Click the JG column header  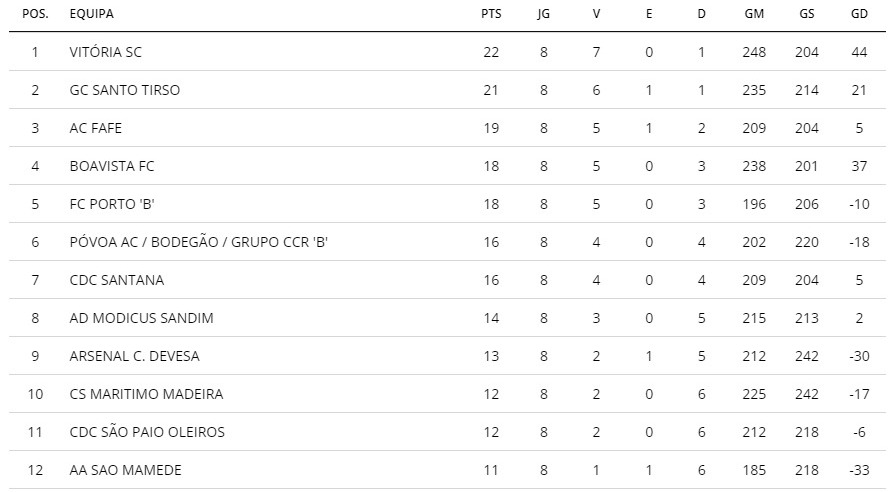(543, 14)
